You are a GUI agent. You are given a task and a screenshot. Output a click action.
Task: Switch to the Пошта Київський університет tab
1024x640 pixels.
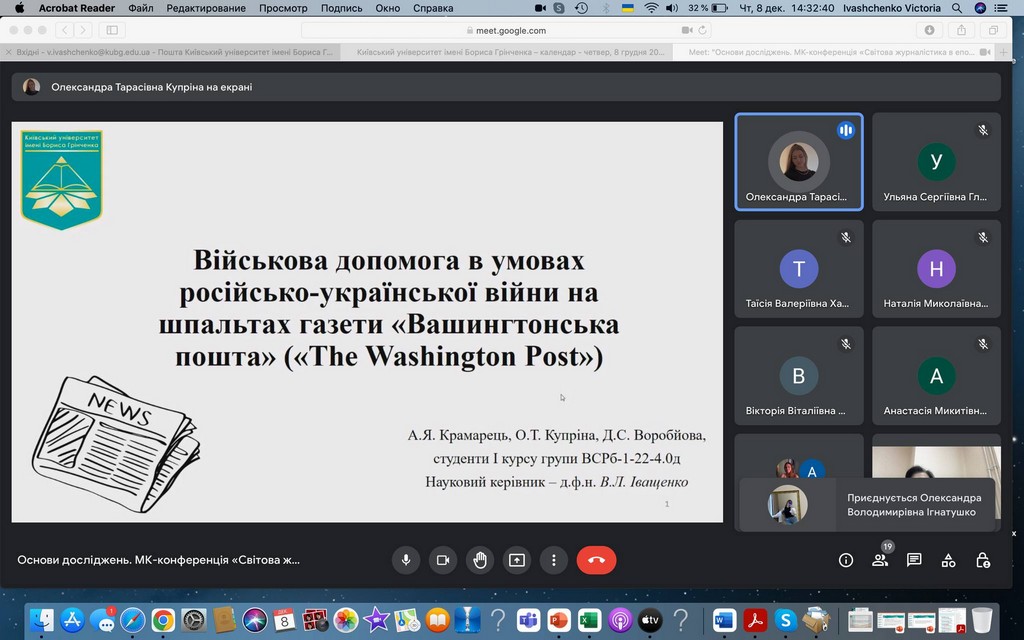[x=175, y=52]
